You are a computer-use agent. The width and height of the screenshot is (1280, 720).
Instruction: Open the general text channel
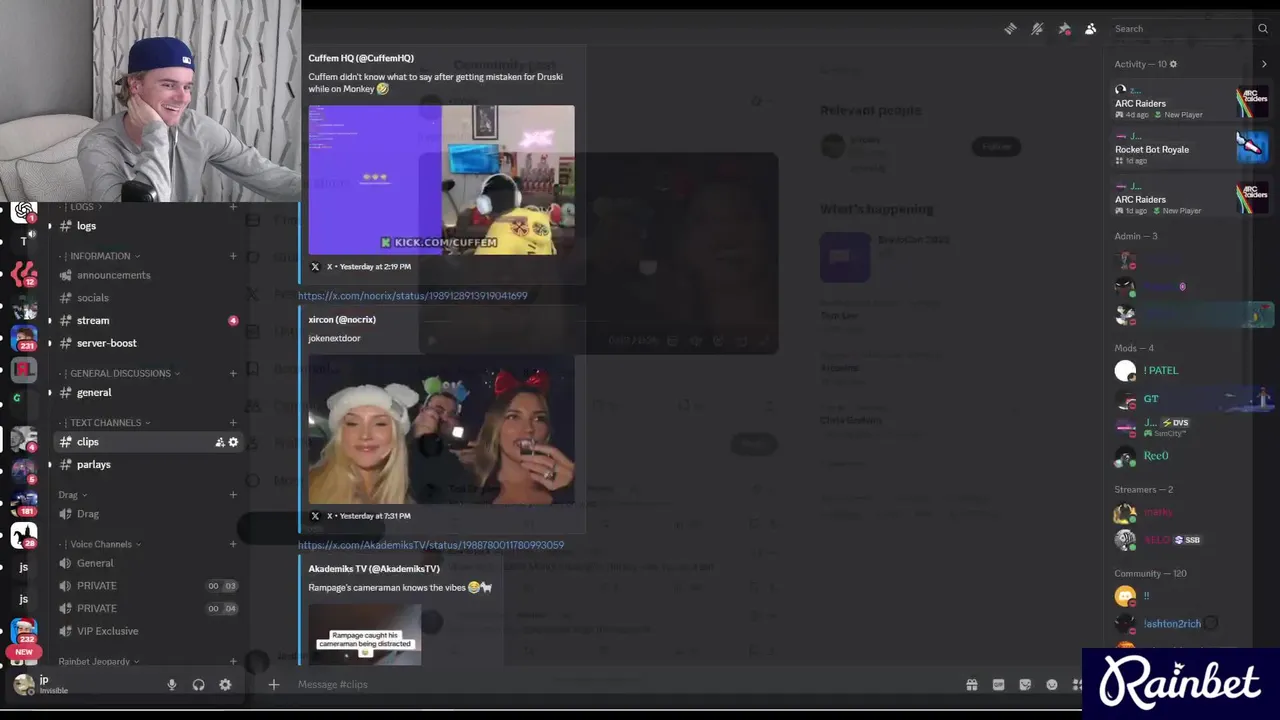[x=94, y=393]
